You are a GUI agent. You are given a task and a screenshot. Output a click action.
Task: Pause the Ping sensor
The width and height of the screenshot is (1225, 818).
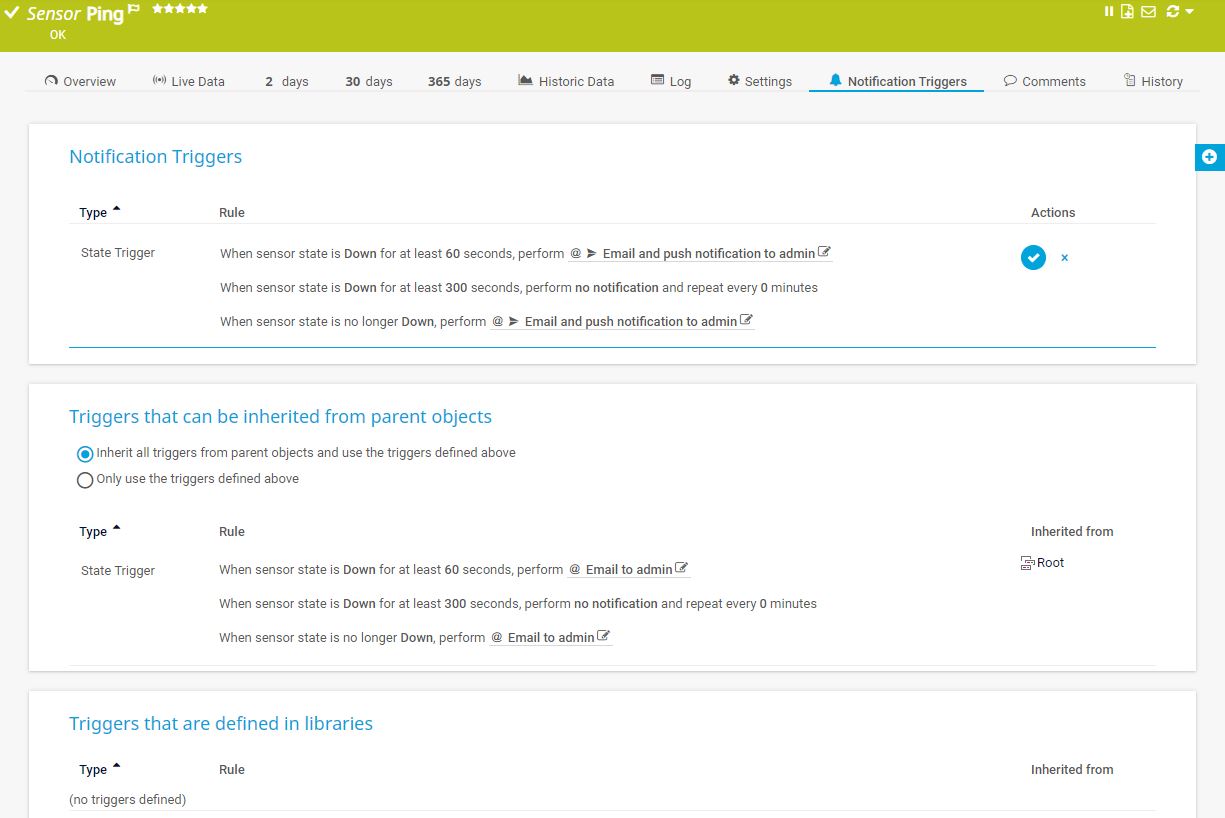click(1109, 12)
